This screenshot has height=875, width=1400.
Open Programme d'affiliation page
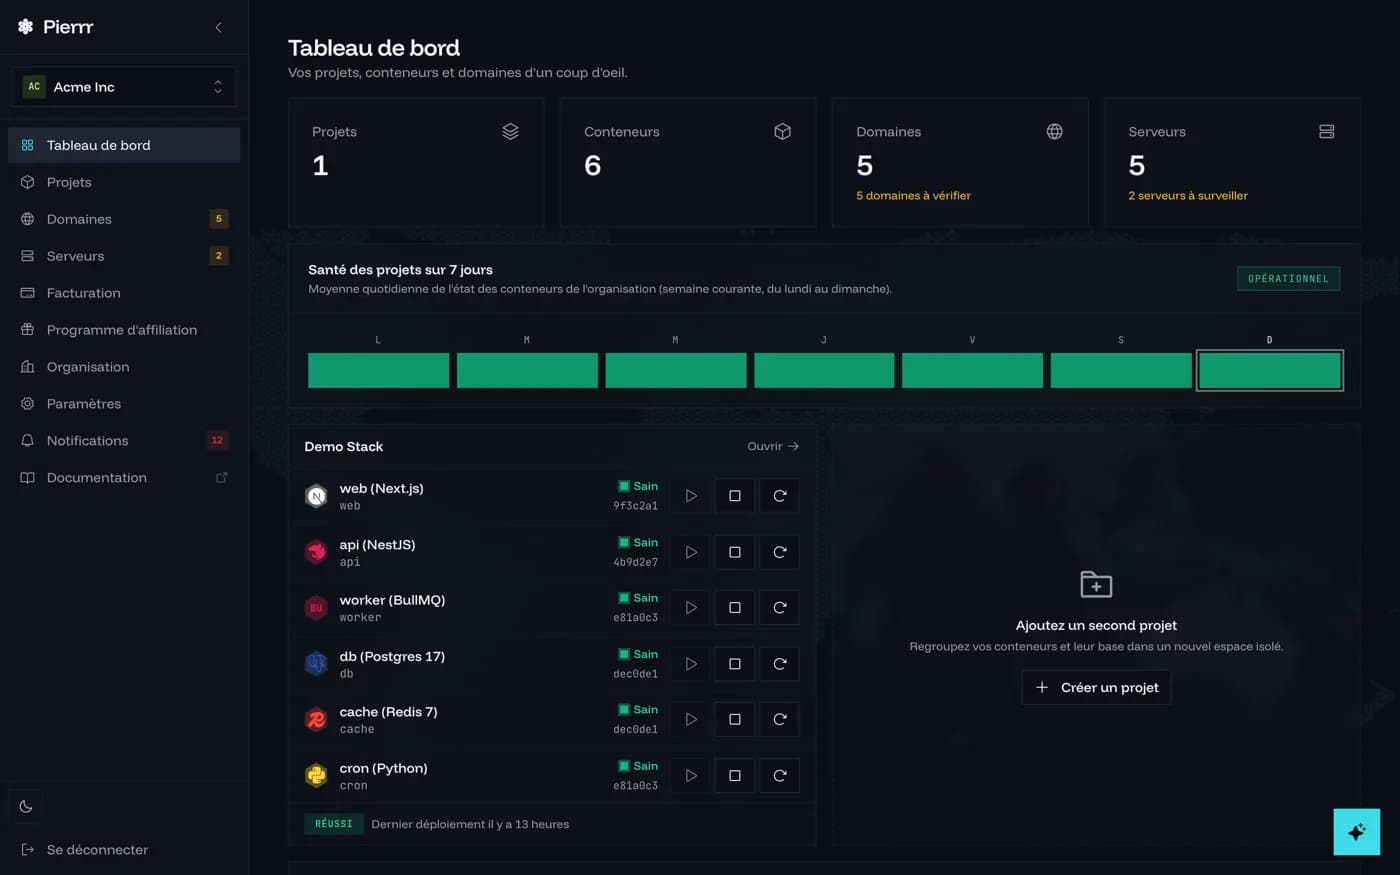(124, 330)
